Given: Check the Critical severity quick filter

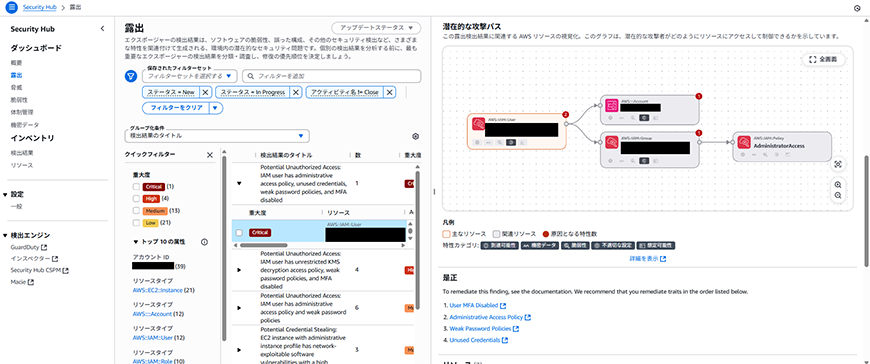Looking at the screenshot, I should [x=136, y=186].
